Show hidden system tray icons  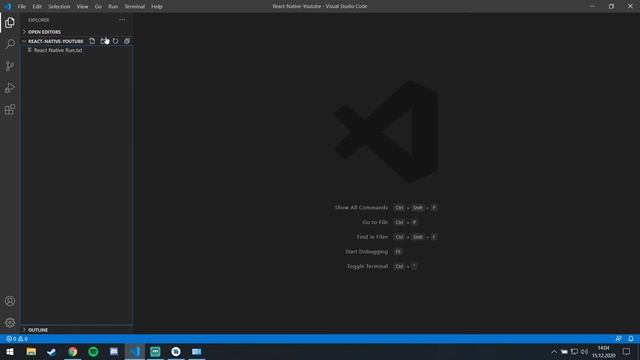pos(554,351)
